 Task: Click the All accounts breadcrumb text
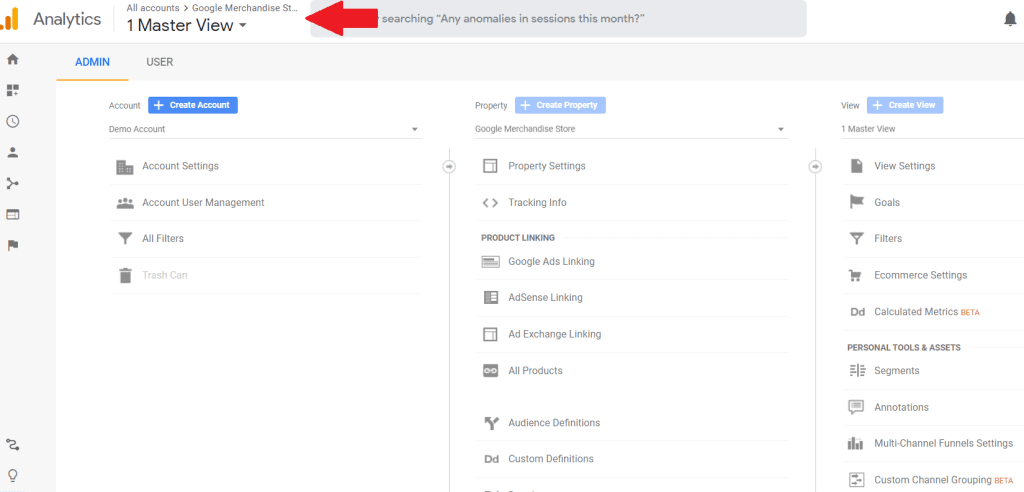(152, 8)
